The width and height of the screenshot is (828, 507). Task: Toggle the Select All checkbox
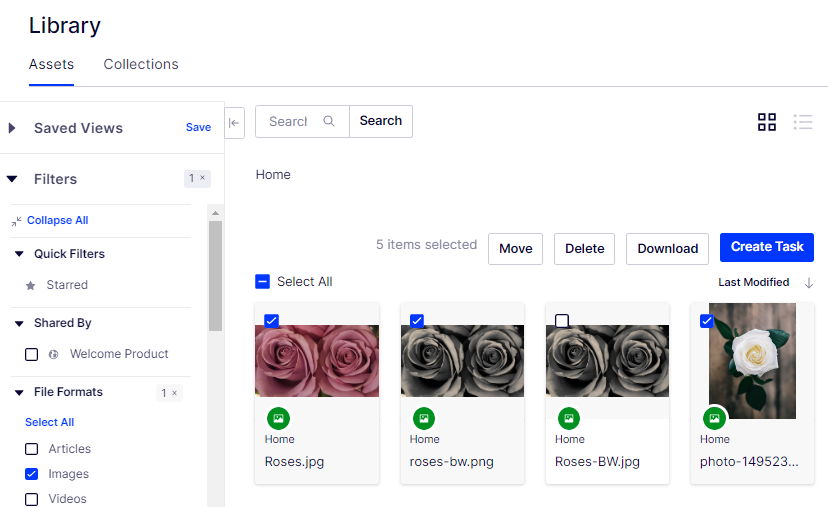[262, 281]
